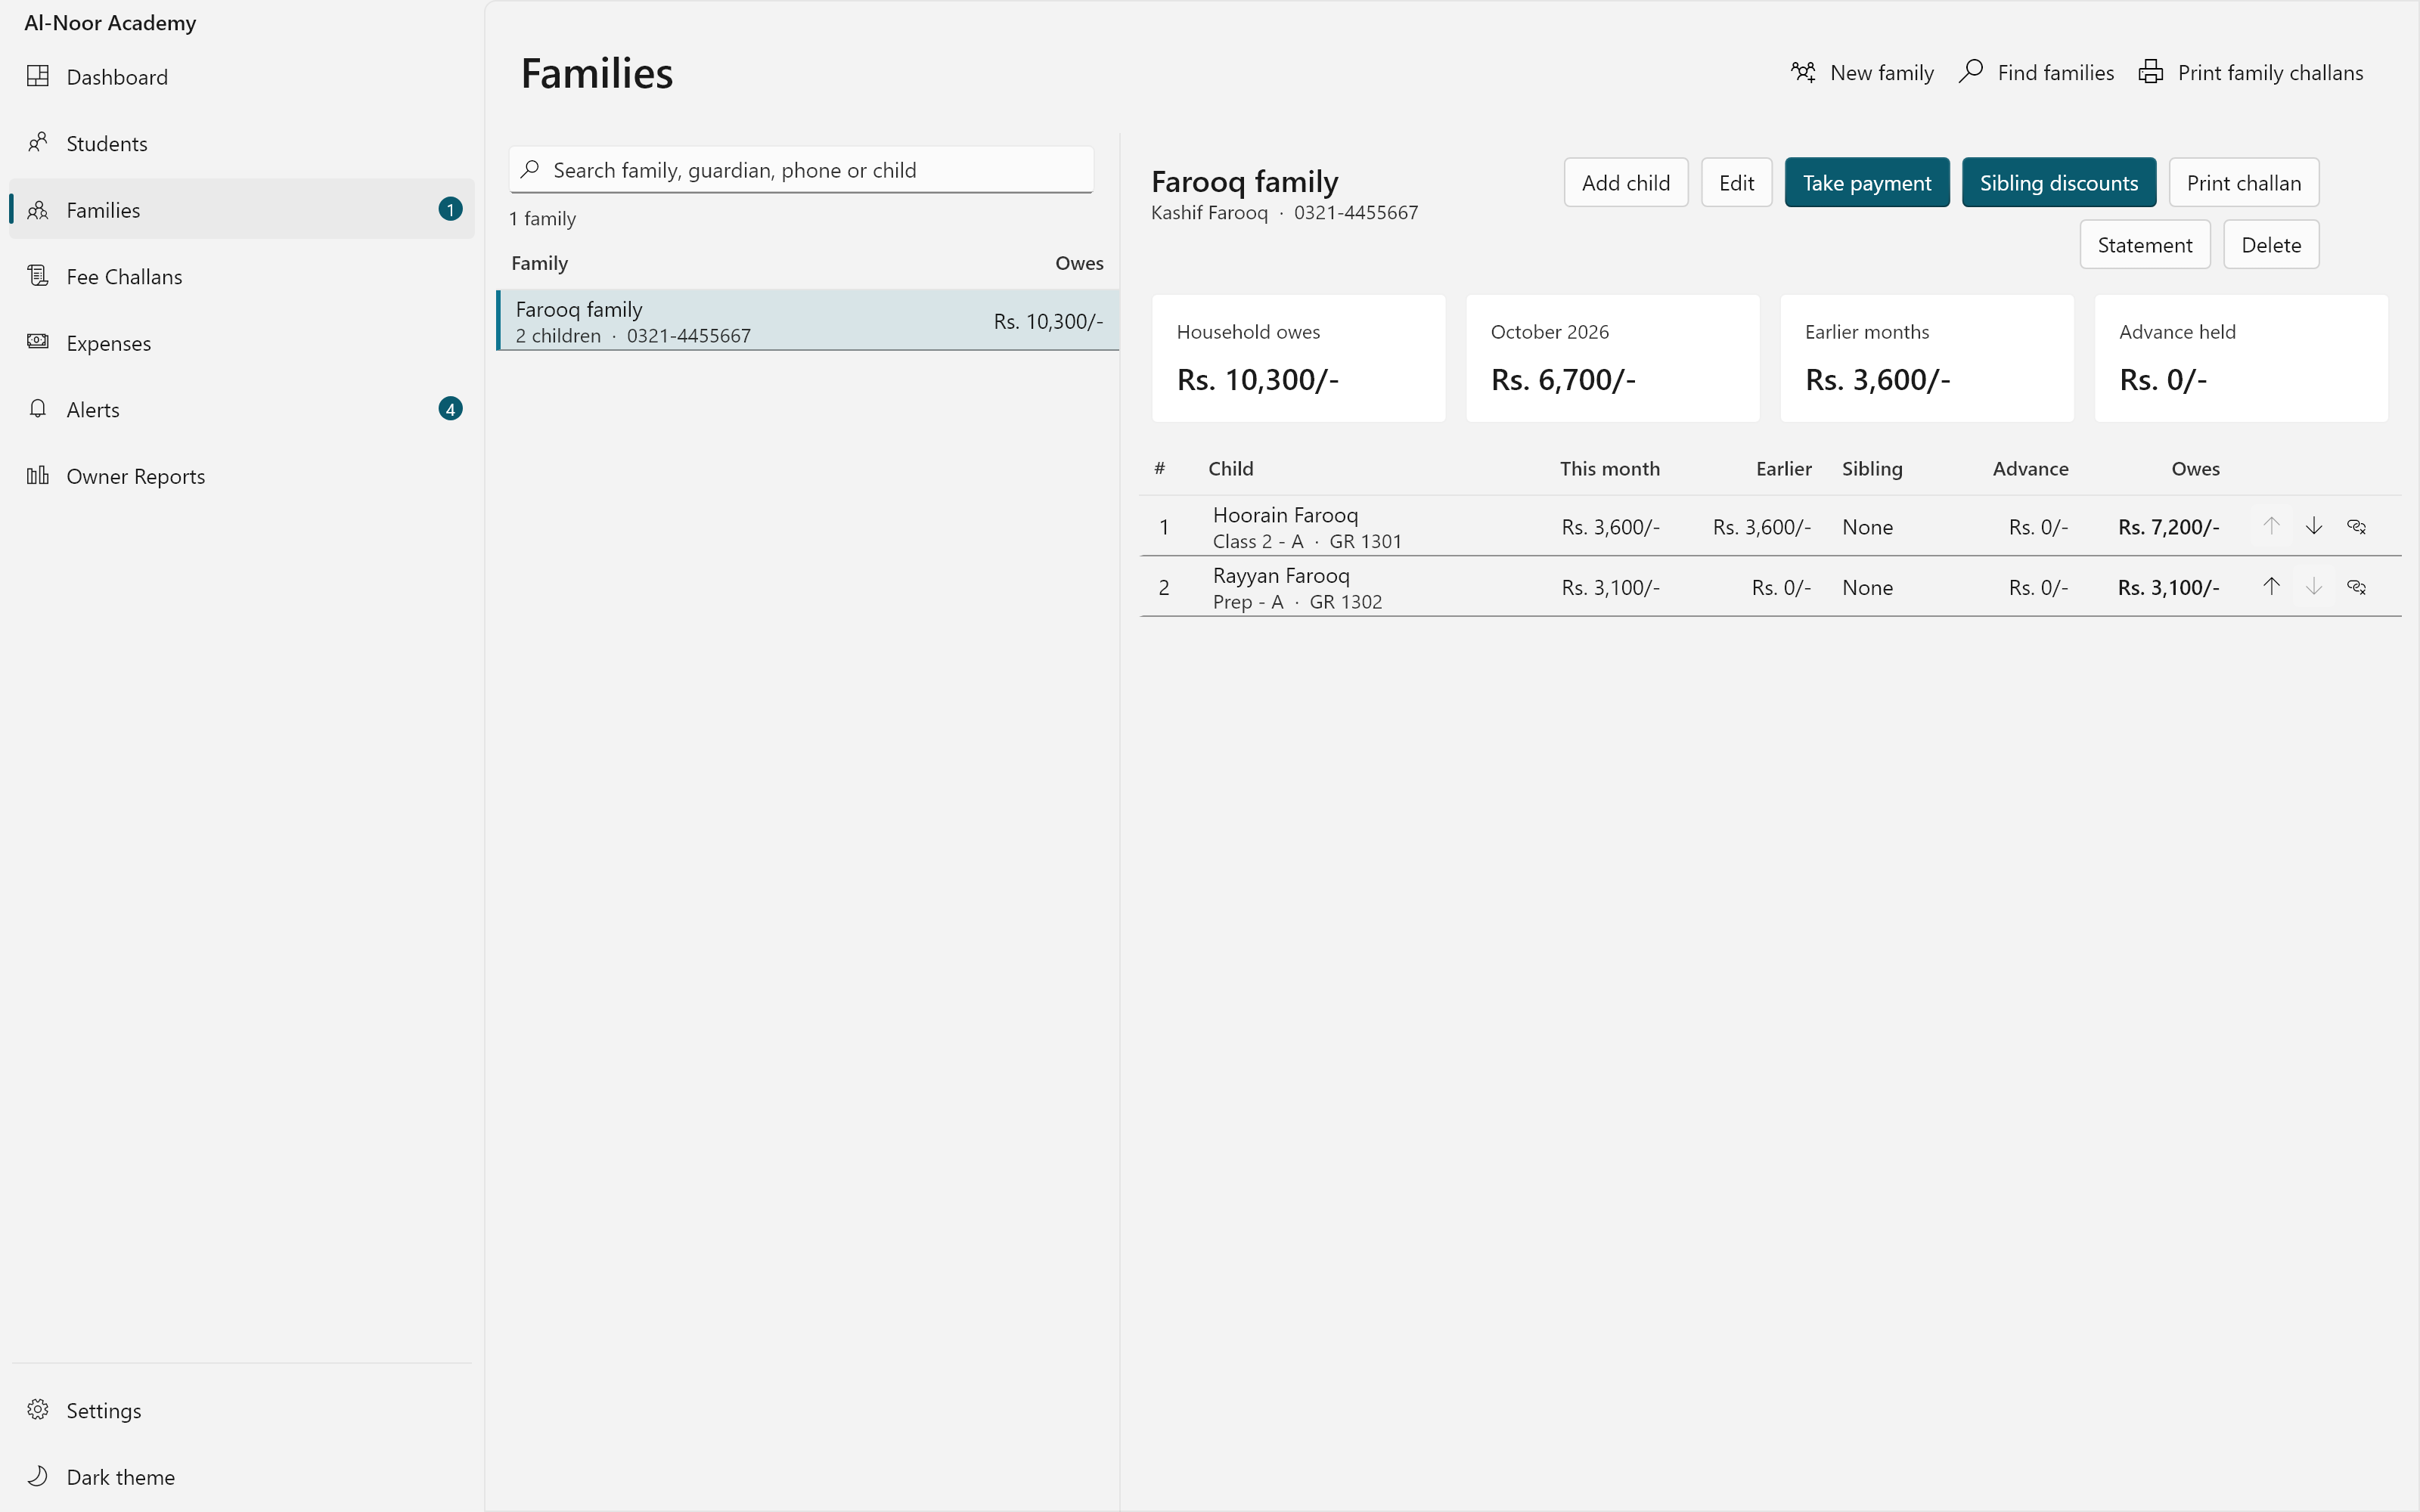The image size is (2420, 1512).
Task: Click child name 'Hoorain Farooq'
Action: tap(1285, 515)
